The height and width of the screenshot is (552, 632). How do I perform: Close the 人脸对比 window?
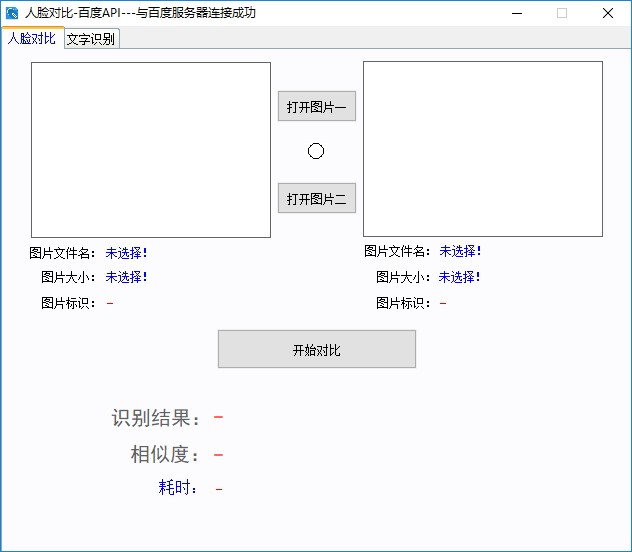point(608,13)
